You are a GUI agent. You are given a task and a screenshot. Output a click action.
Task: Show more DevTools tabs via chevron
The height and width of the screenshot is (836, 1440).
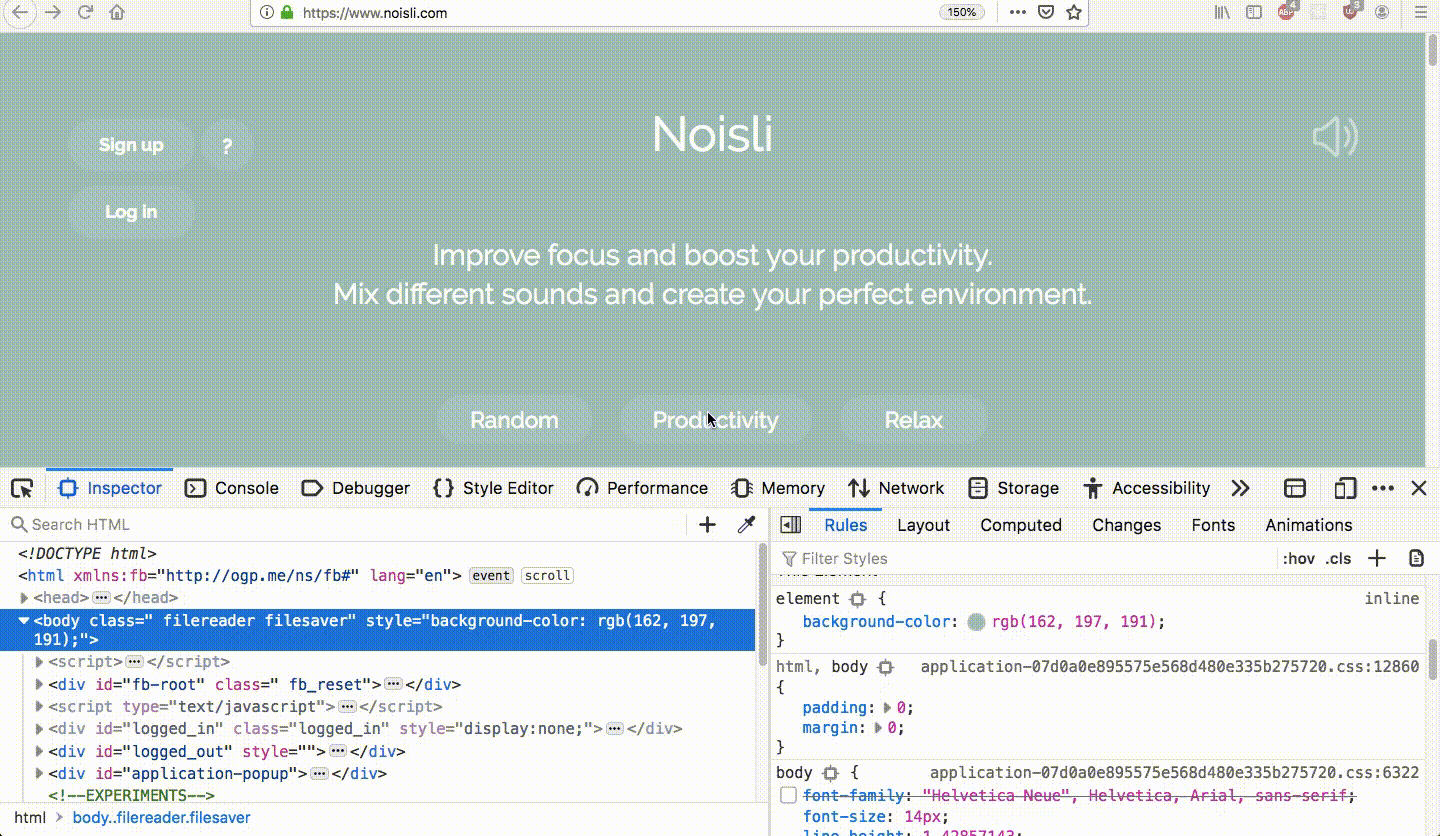pyautogui.click(x=1241, y=488)
